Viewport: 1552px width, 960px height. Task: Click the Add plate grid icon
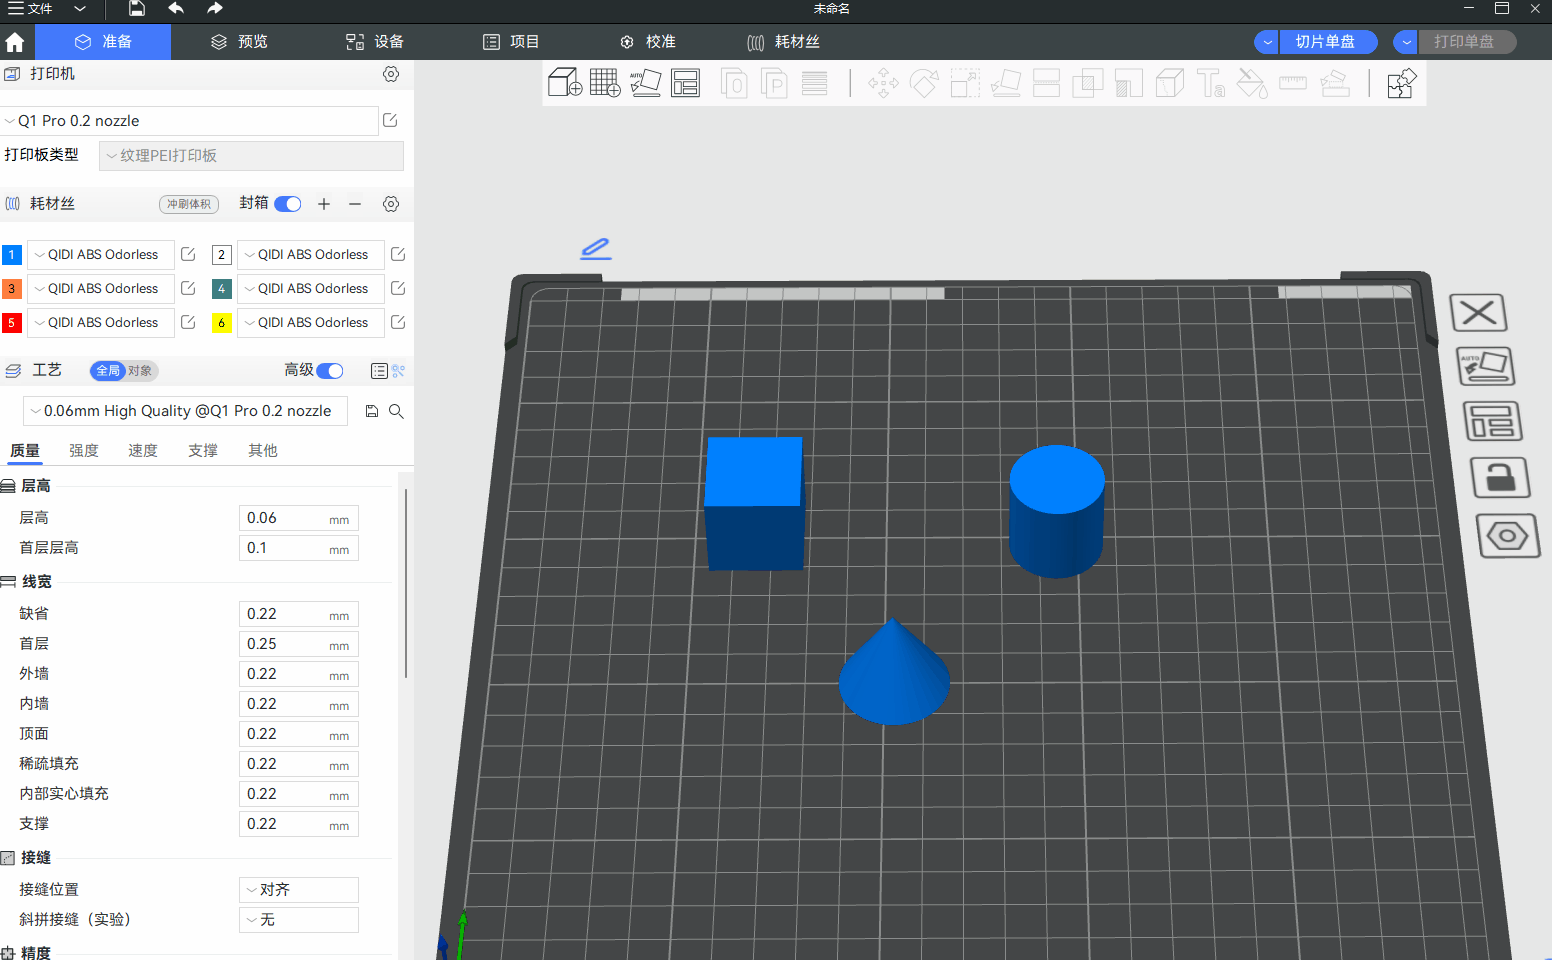[x=605, y=83]
